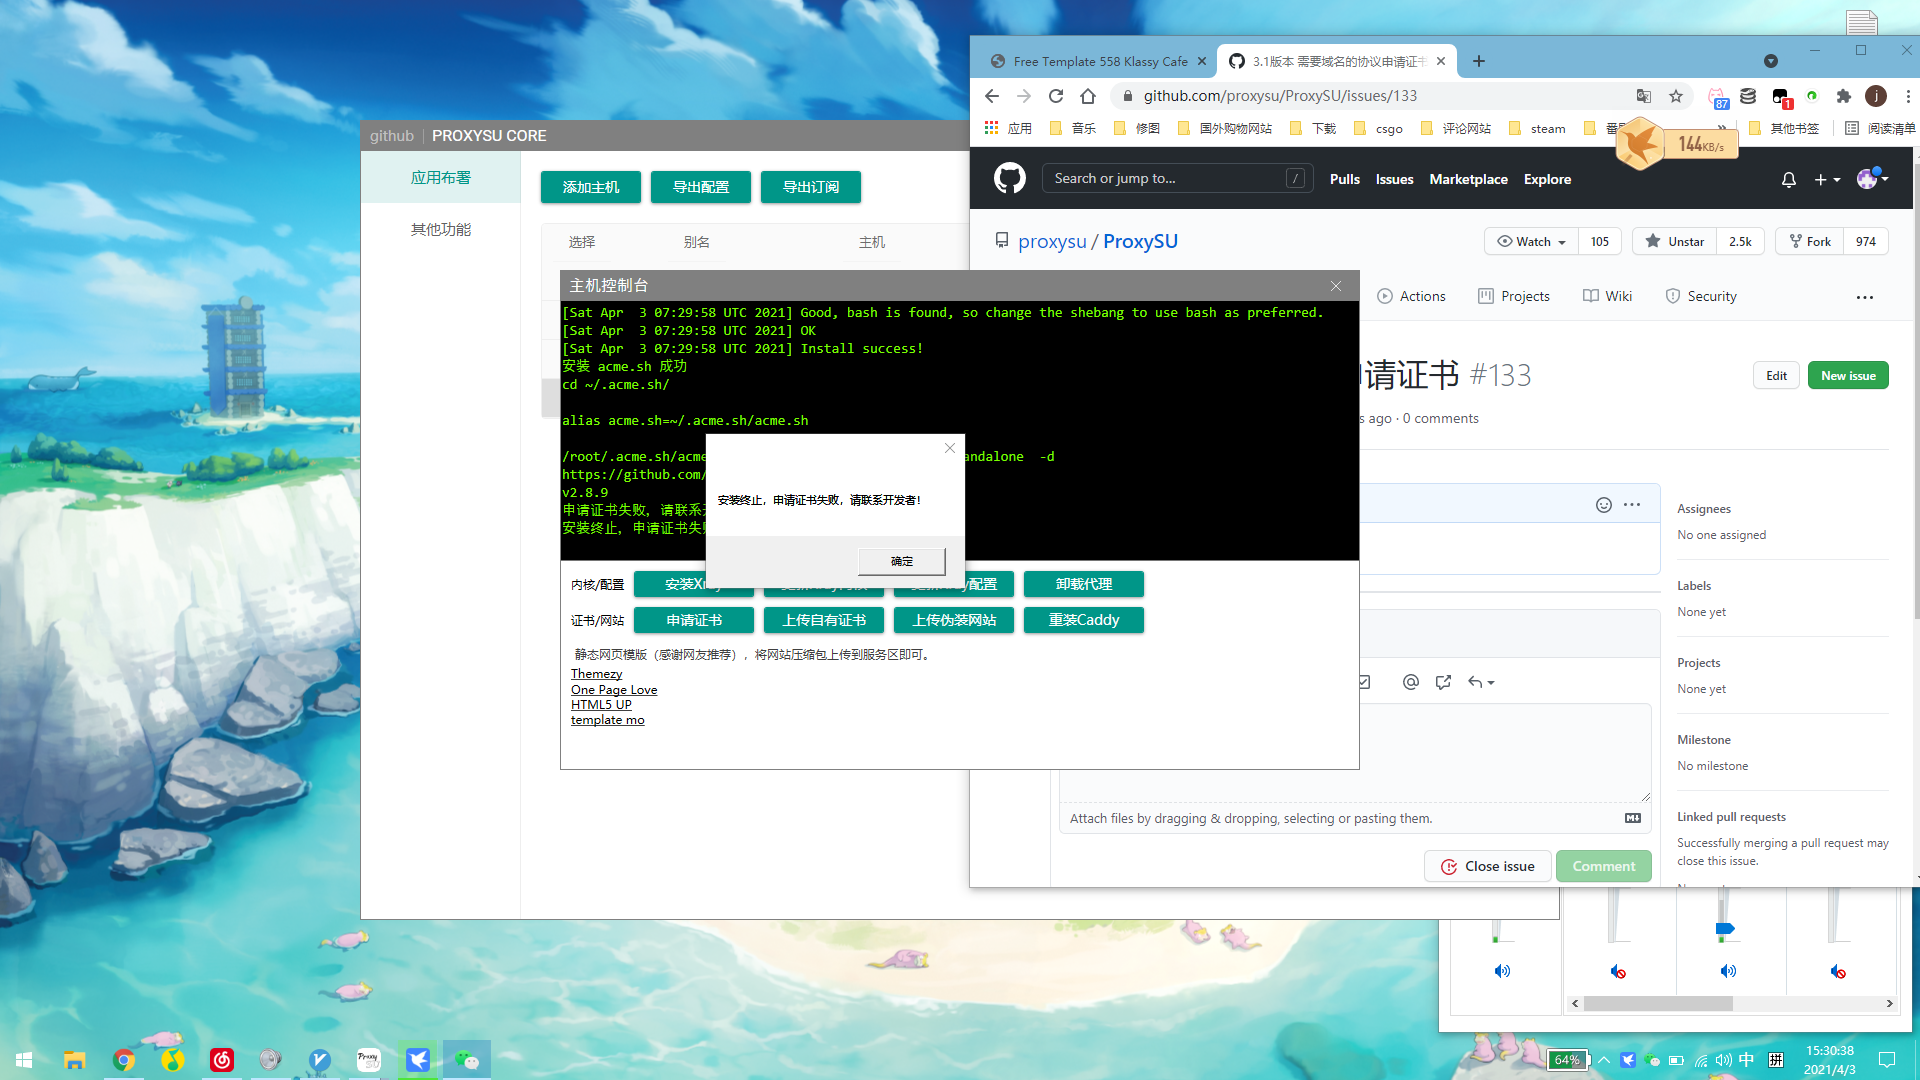This screenshot has height=1080, width=1920.
Task: Click the Markdown supported icon
Action: tap(1633, 818)
